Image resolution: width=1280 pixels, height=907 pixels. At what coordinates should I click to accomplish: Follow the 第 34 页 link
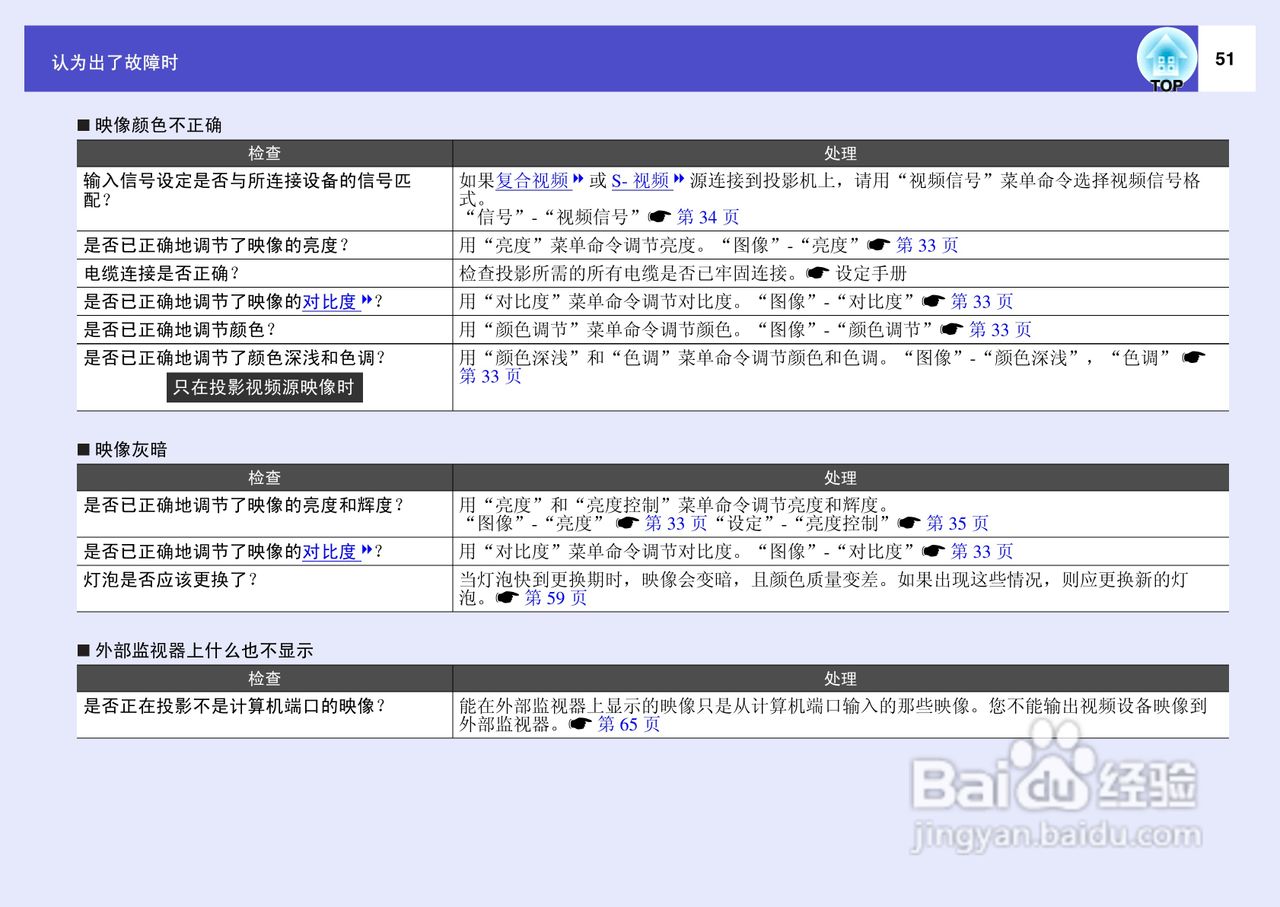(x=708, y=217)
